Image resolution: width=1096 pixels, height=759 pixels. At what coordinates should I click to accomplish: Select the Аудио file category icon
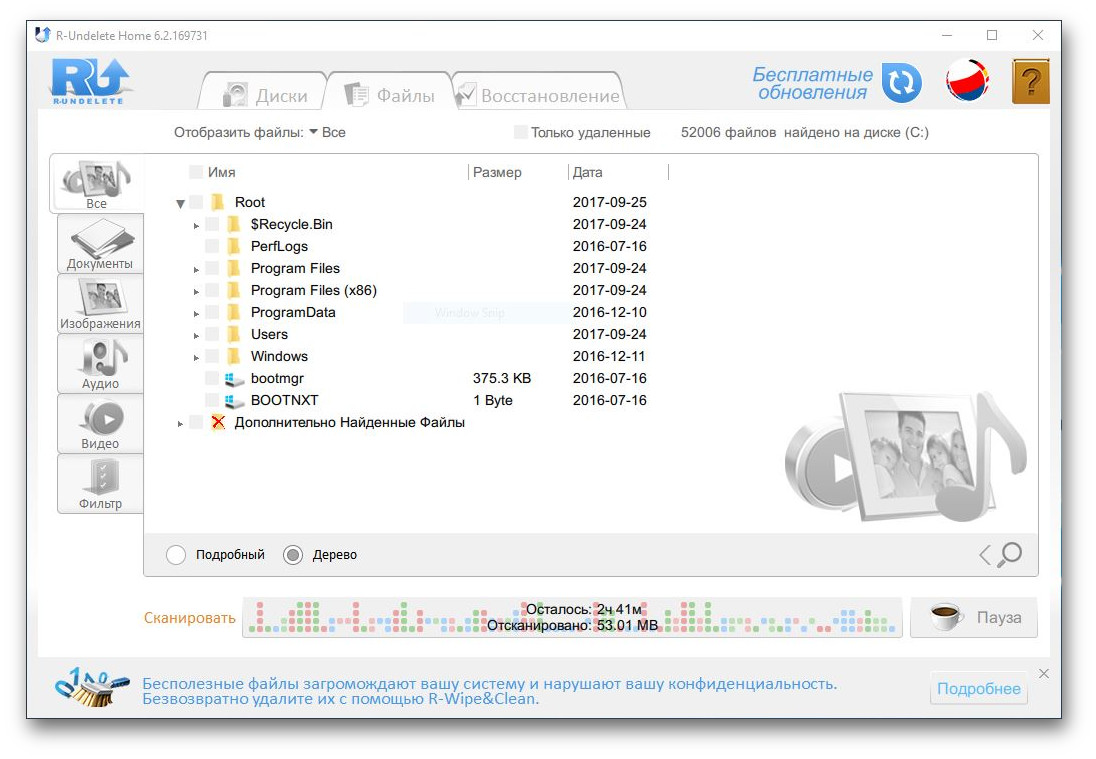(x=101, y=364)
